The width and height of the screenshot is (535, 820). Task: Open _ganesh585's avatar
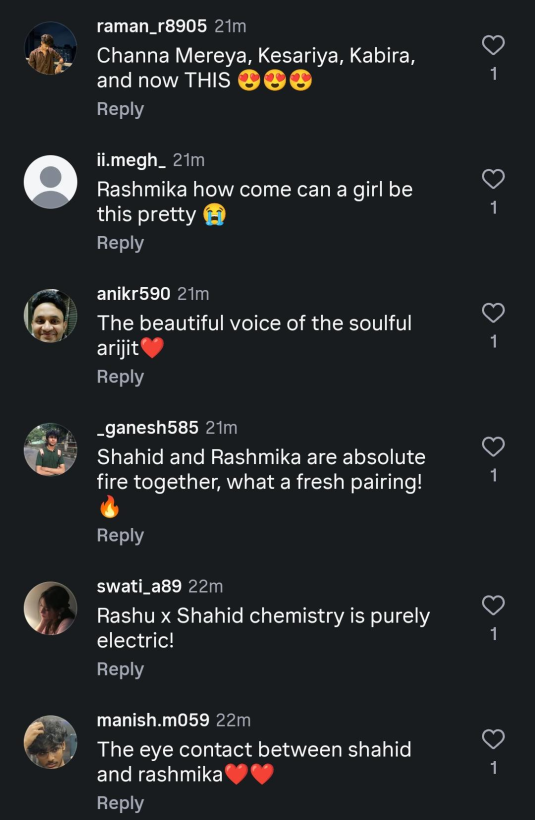pos(51,449)
